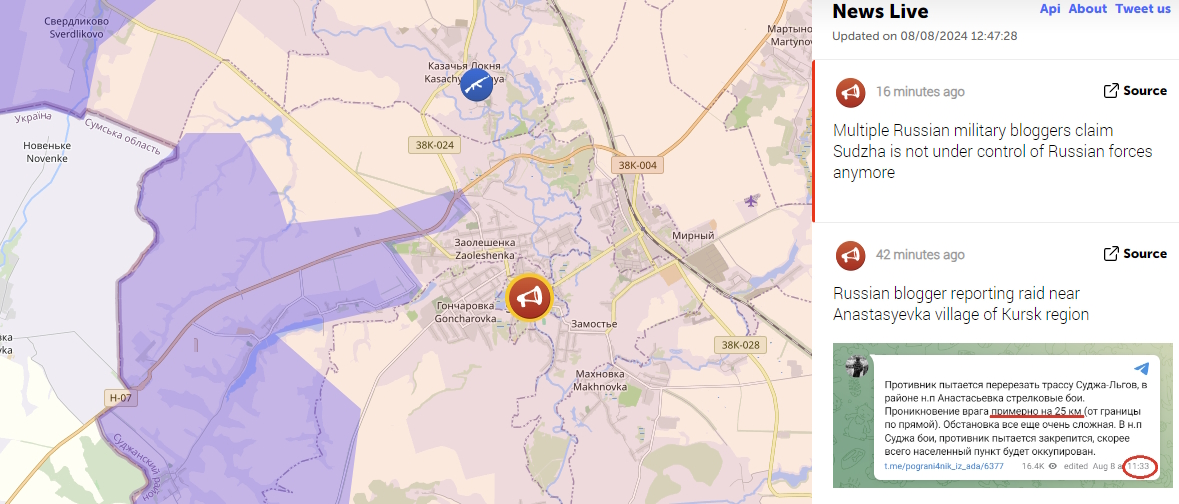This screenshot has width=1179, height=504.
Task: Open the About link
Action: click(1087, 9)
